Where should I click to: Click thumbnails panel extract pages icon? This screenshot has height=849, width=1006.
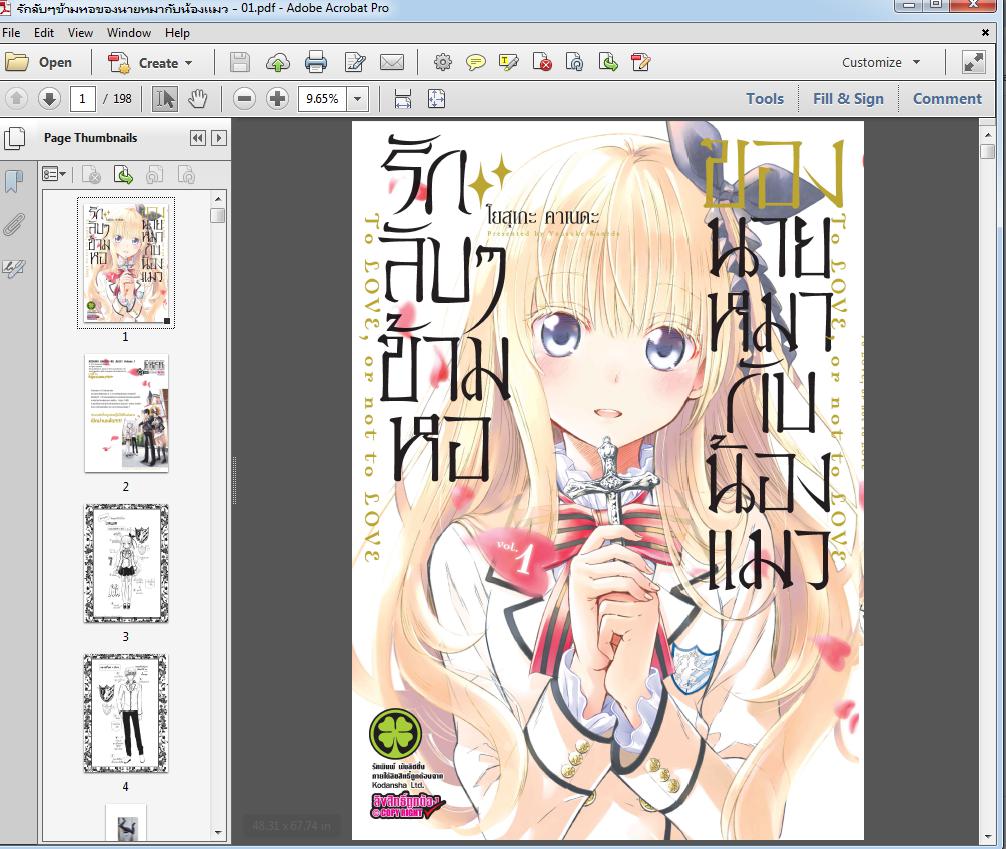pyautogui.click(x=123, y=175)
